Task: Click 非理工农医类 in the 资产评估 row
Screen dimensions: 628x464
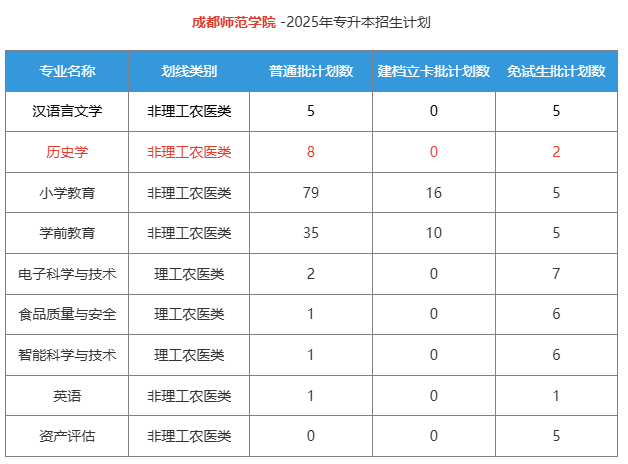Action: [189, 436]
